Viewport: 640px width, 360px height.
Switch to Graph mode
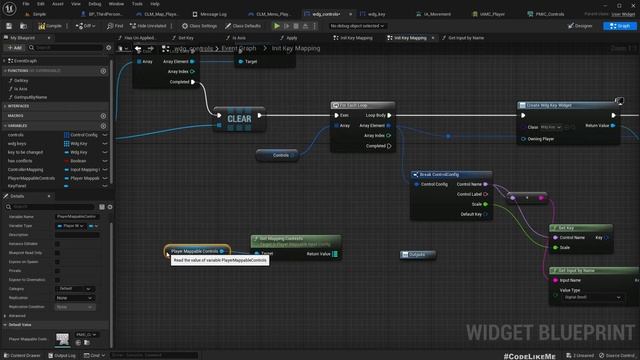point(620,26)
